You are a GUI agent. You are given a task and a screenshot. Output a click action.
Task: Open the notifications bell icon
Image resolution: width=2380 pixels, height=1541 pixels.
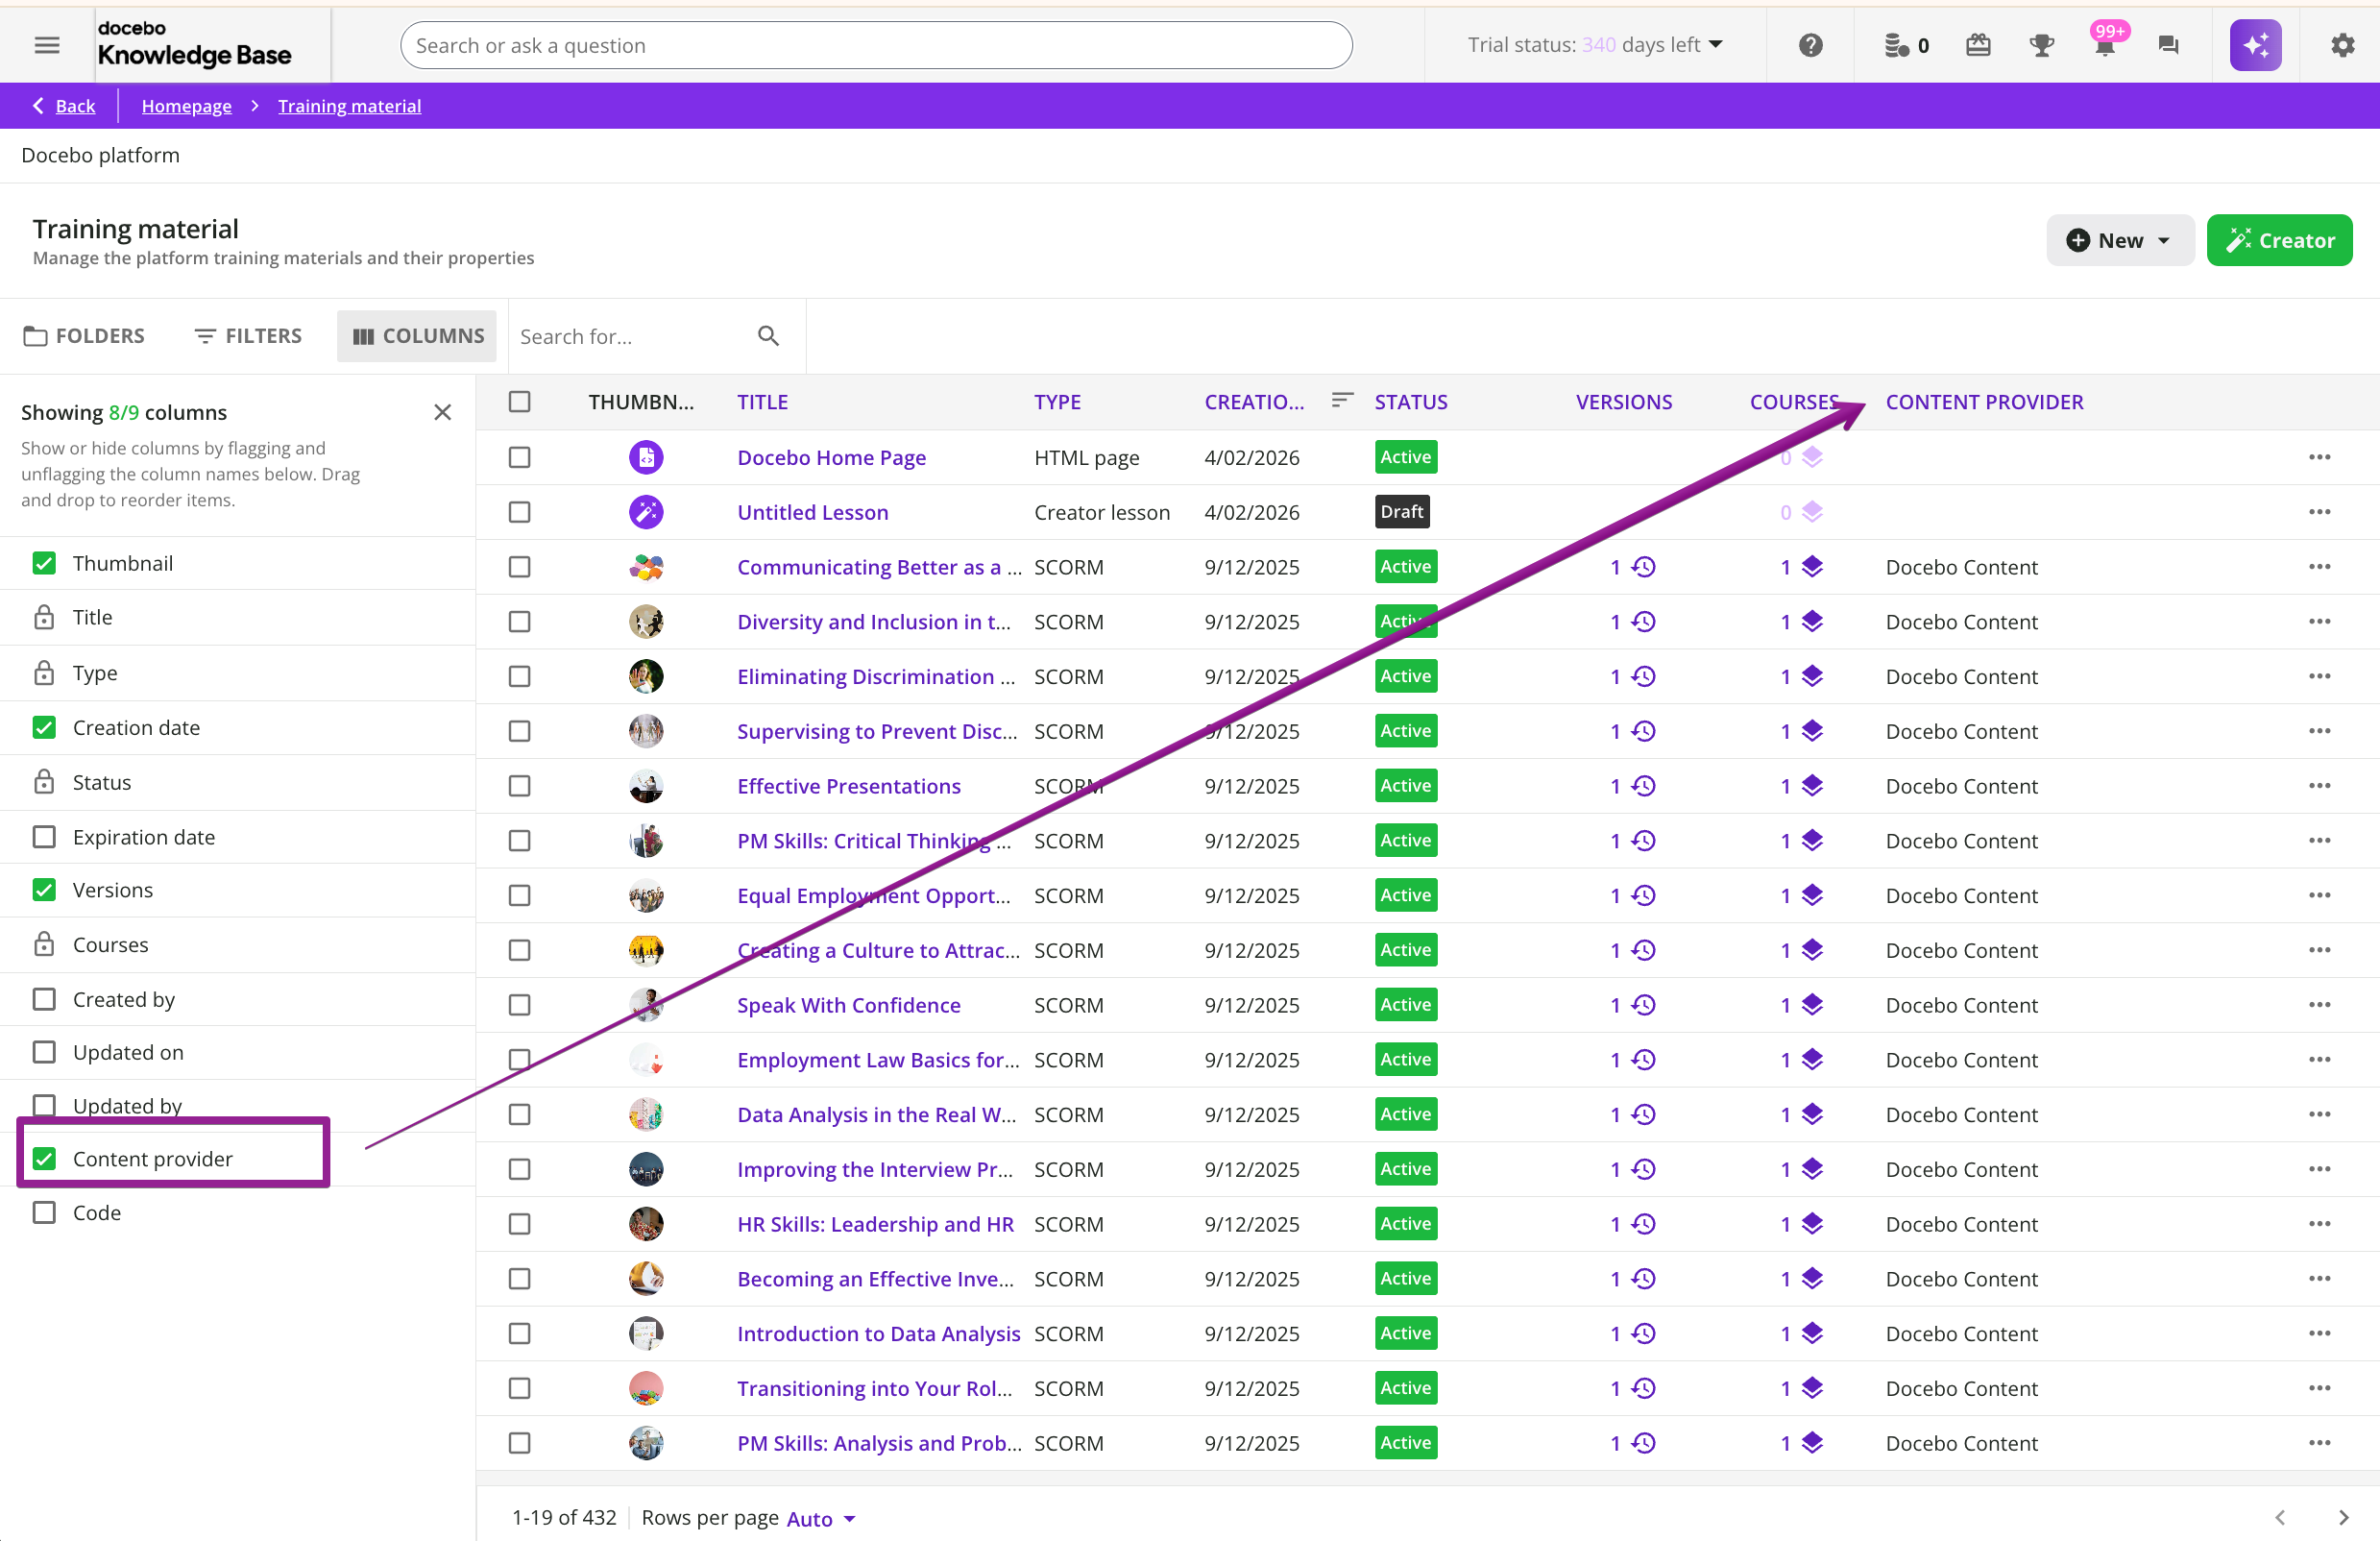2104,46
